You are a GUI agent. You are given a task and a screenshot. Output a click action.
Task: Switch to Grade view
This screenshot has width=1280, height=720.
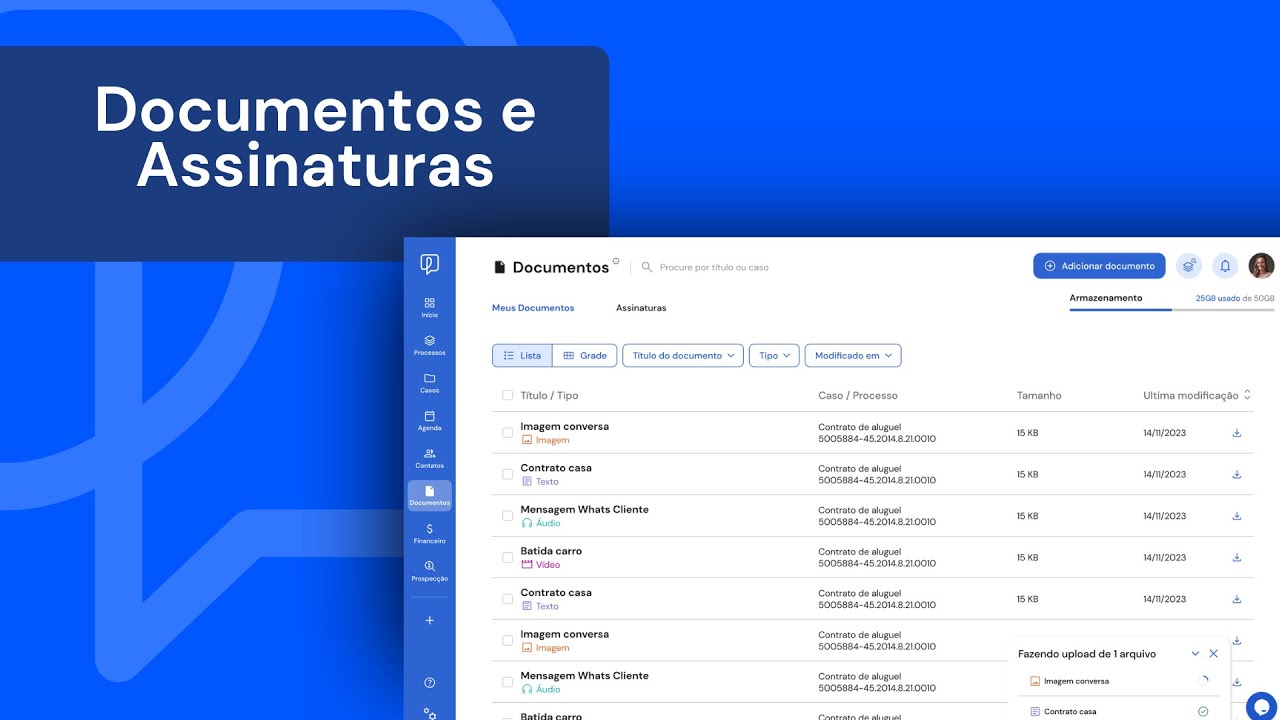[585, 355]
